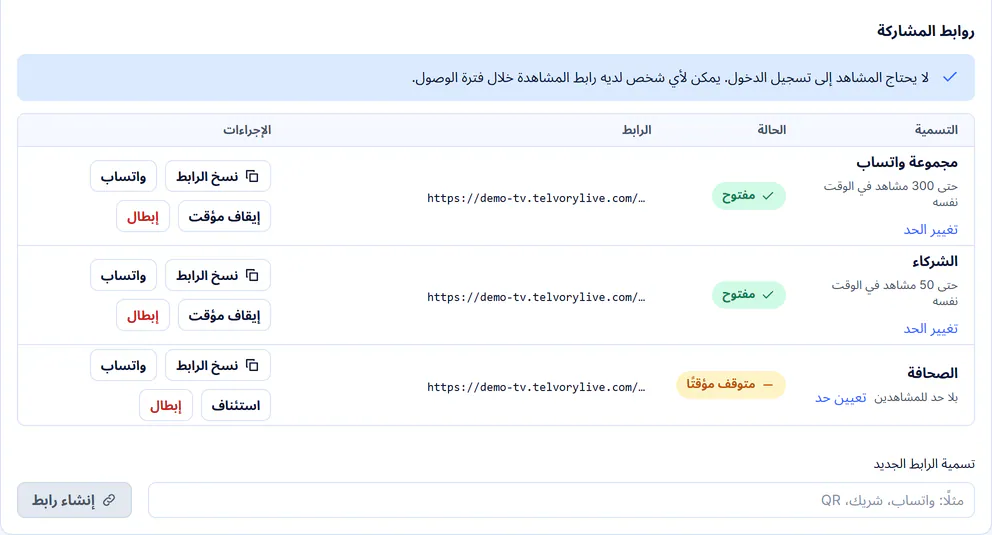The image size is (992, 535).
Task: Click مفتوح status badge in الشركاء row
Action: [748, 295]
